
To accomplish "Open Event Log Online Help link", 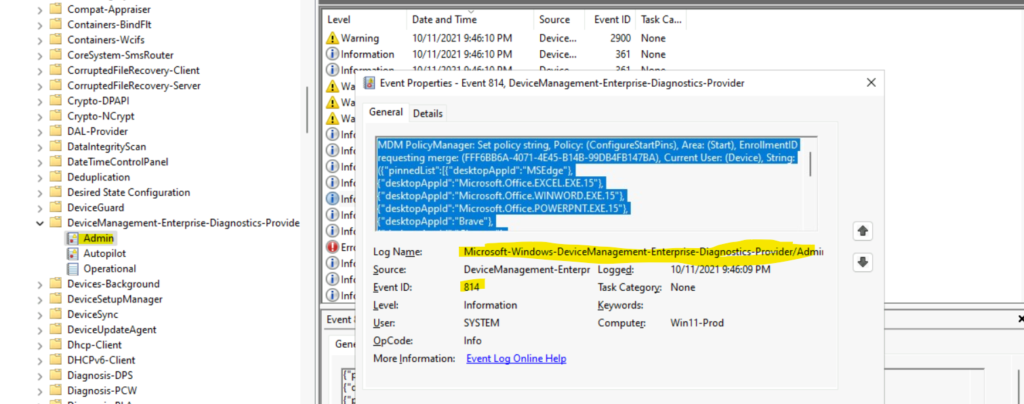I will 516,359.
